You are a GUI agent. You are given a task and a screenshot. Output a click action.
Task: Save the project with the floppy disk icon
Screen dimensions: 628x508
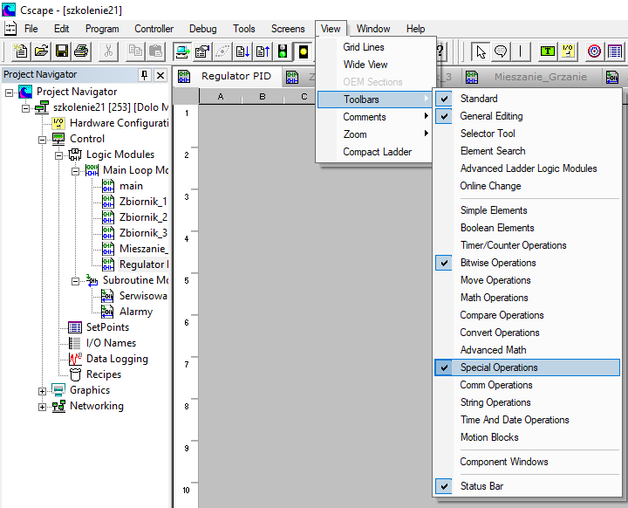click(x=62, y=51)
